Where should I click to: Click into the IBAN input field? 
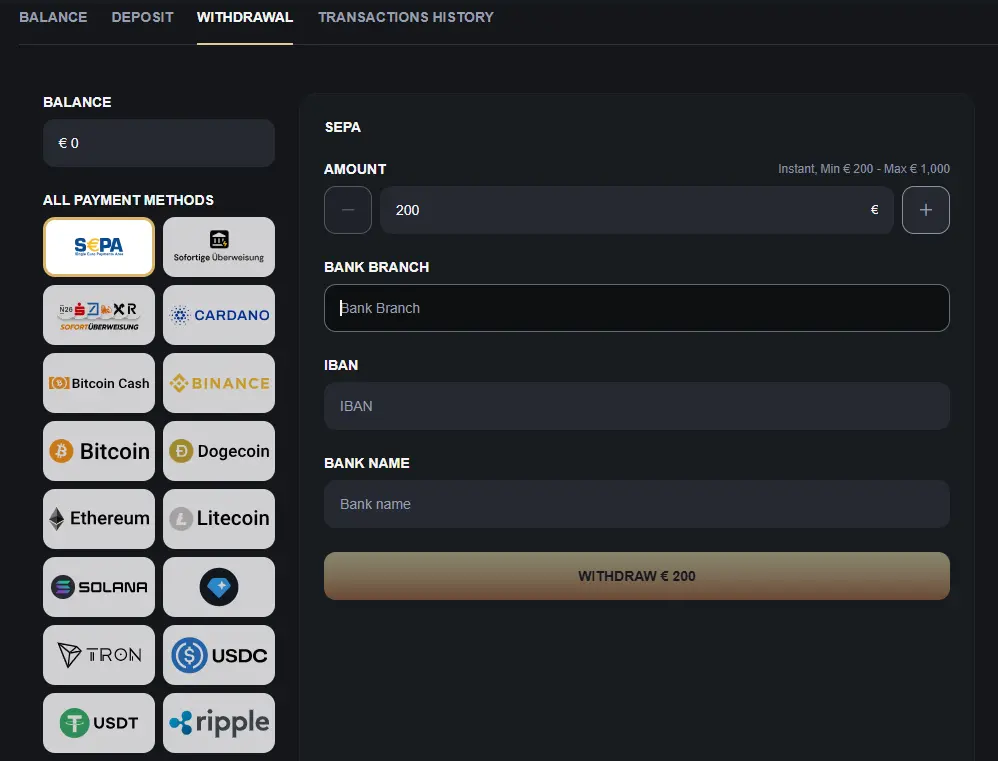(636, 406)
